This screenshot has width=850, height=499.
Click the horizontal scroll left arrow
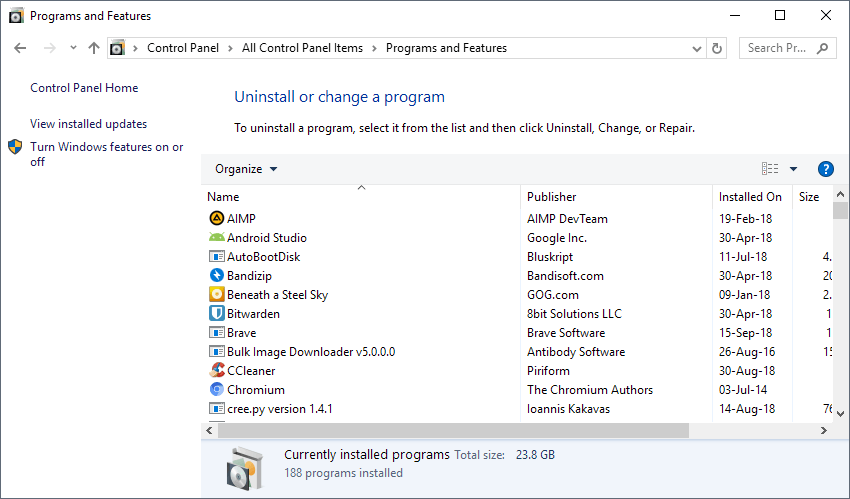coord(209,431)
